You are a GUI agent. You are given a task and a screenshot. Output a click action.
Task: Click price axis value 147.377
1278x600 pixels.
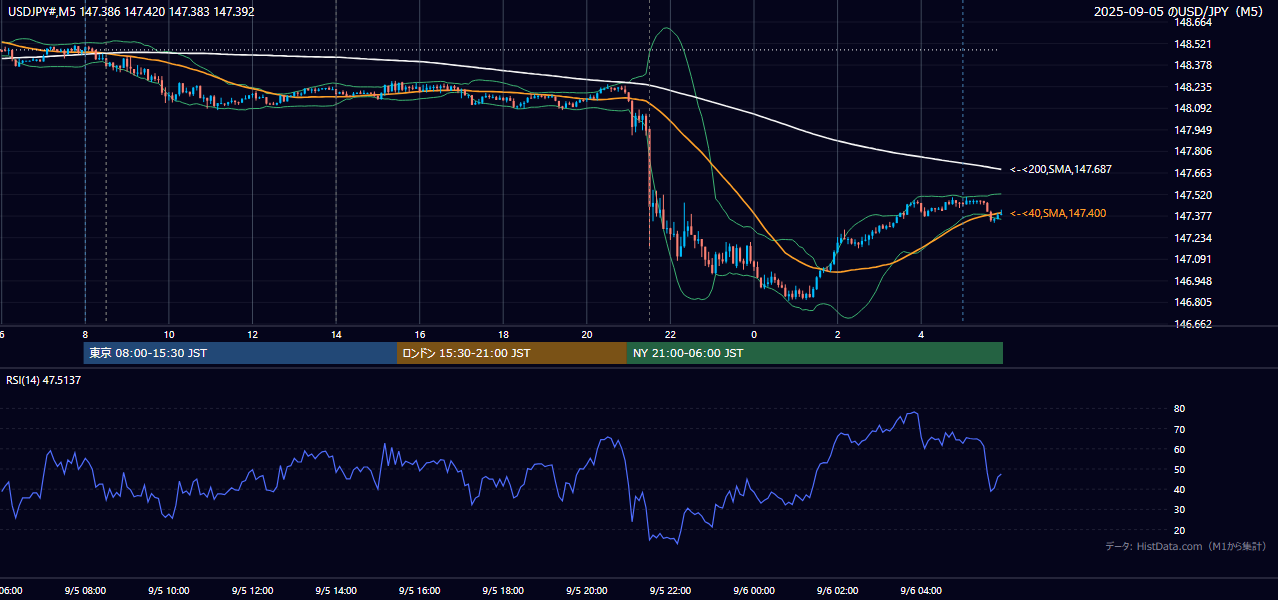click(1192, 216)
